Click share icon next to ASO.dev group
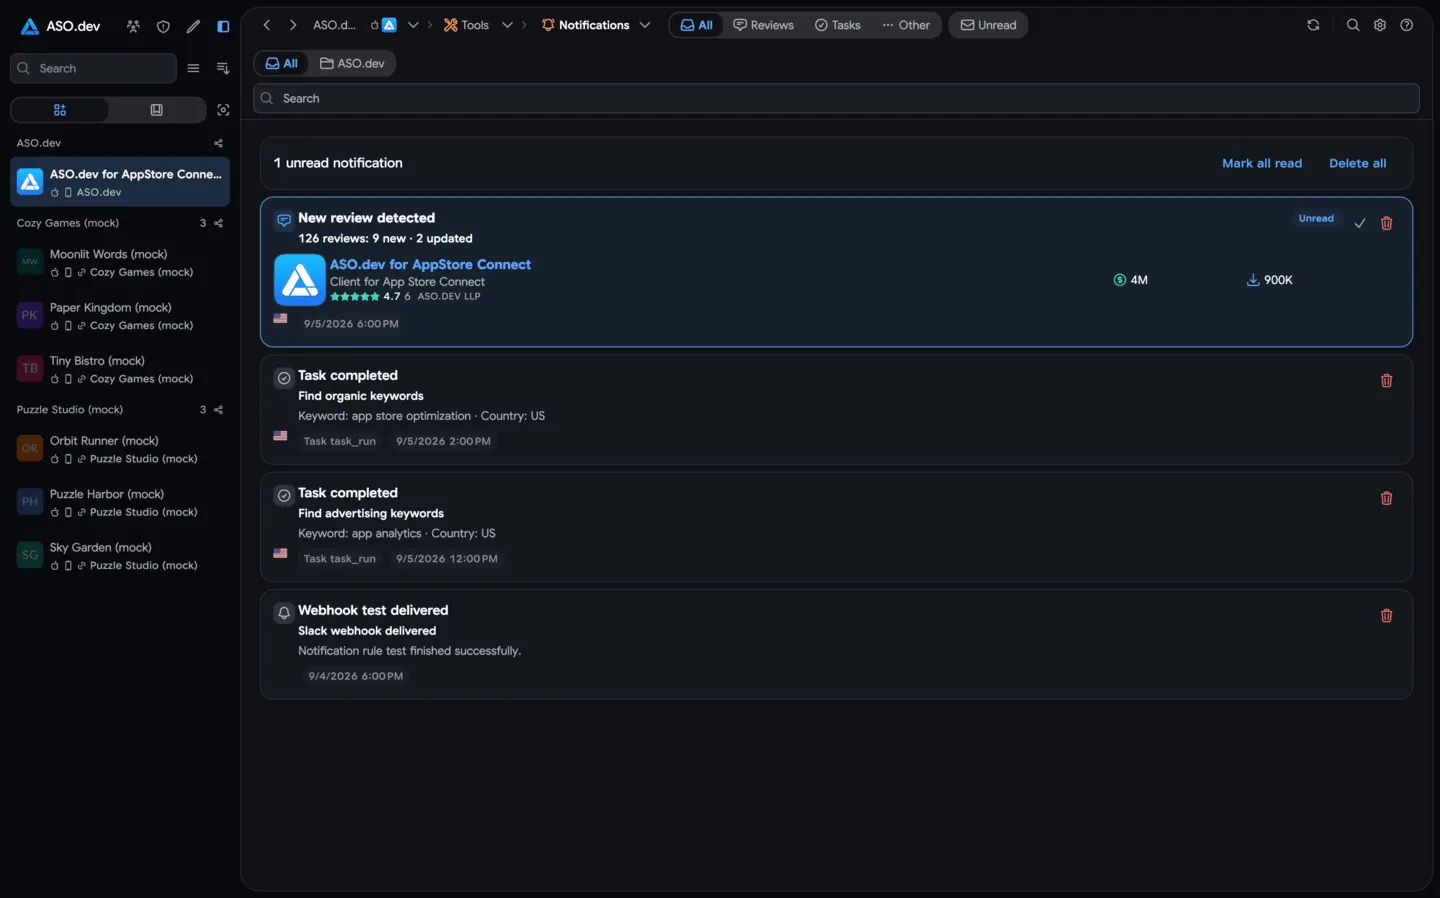This screenshot has height=898, width=1440. point(218,143)
